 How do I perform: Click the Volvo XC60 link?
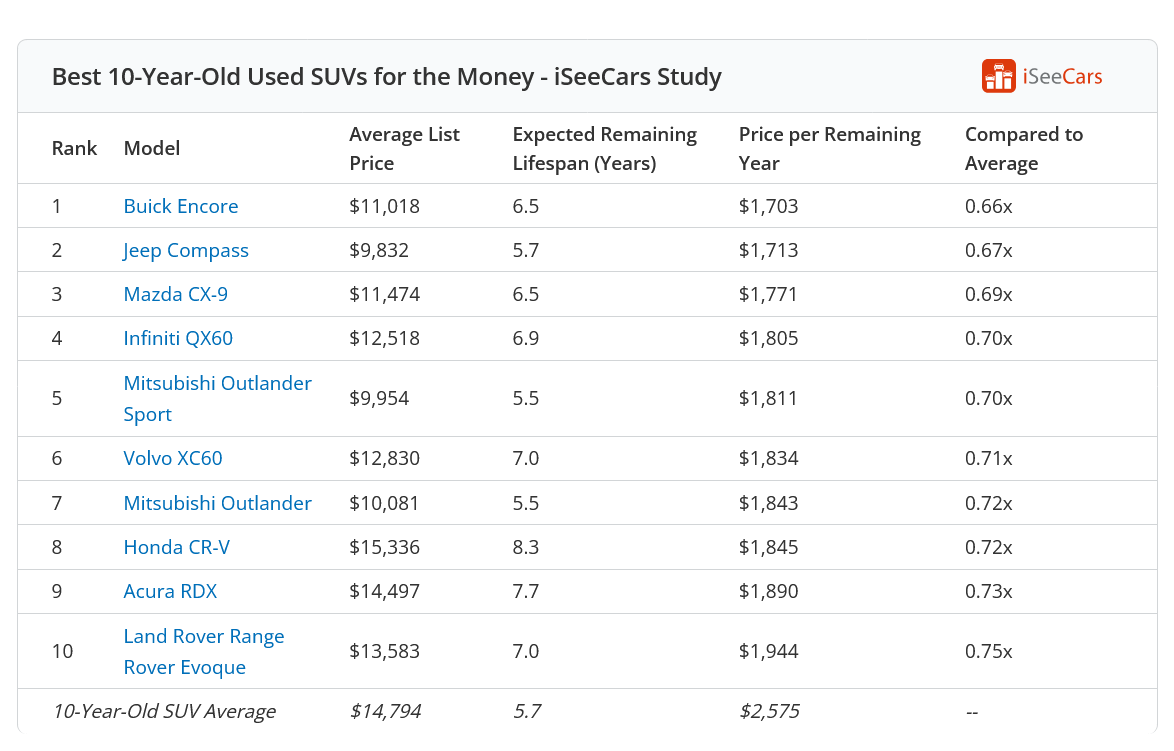173,458
